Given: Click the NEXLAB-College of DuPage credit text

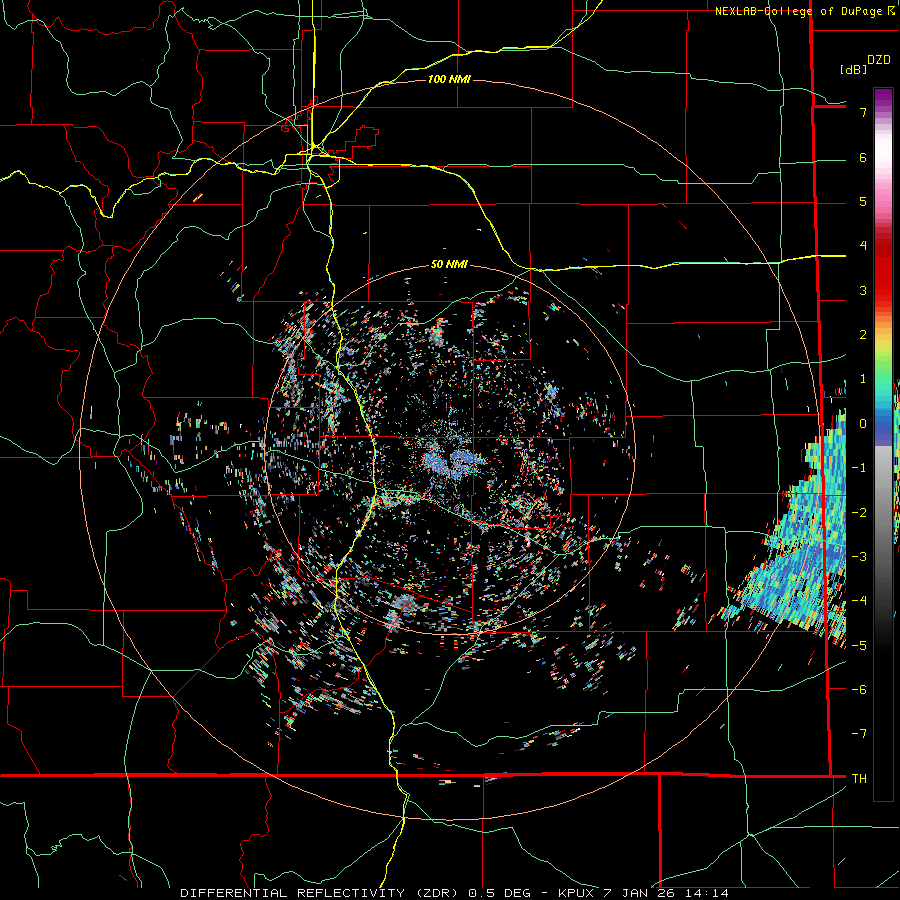Looking at the screenshot, I should coord(805,11).
